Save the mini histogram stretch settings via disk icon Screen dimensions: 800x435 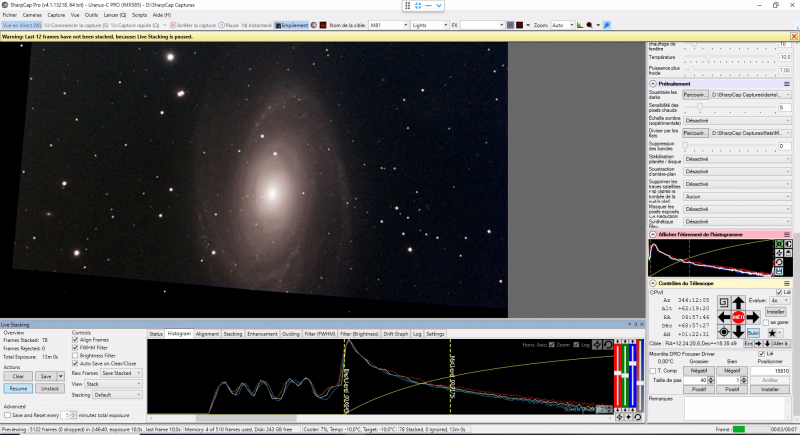tap(779, 271)
